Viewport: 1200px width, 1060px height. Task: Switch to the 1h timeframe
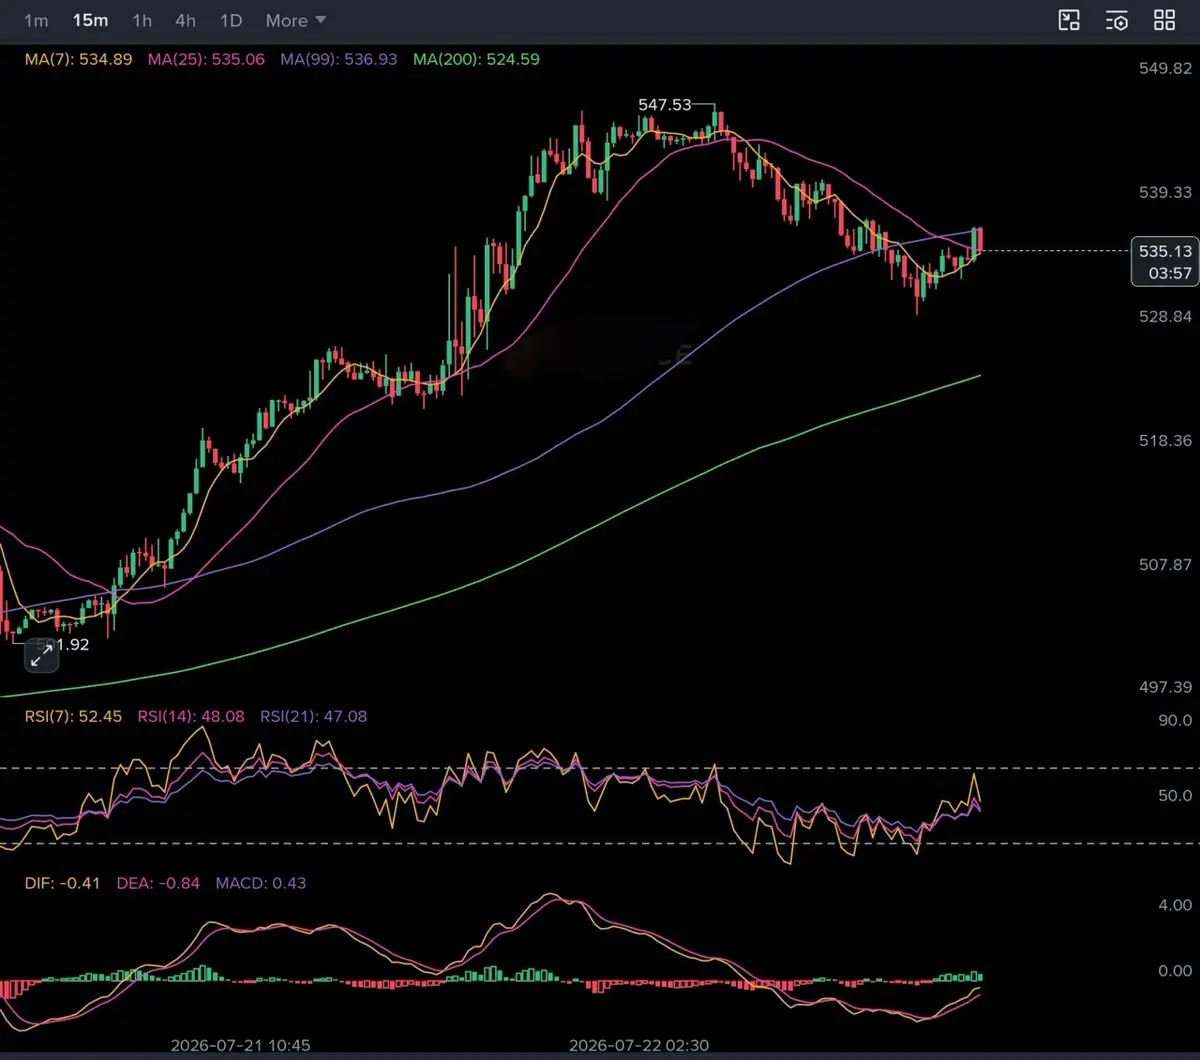(142, 20)
